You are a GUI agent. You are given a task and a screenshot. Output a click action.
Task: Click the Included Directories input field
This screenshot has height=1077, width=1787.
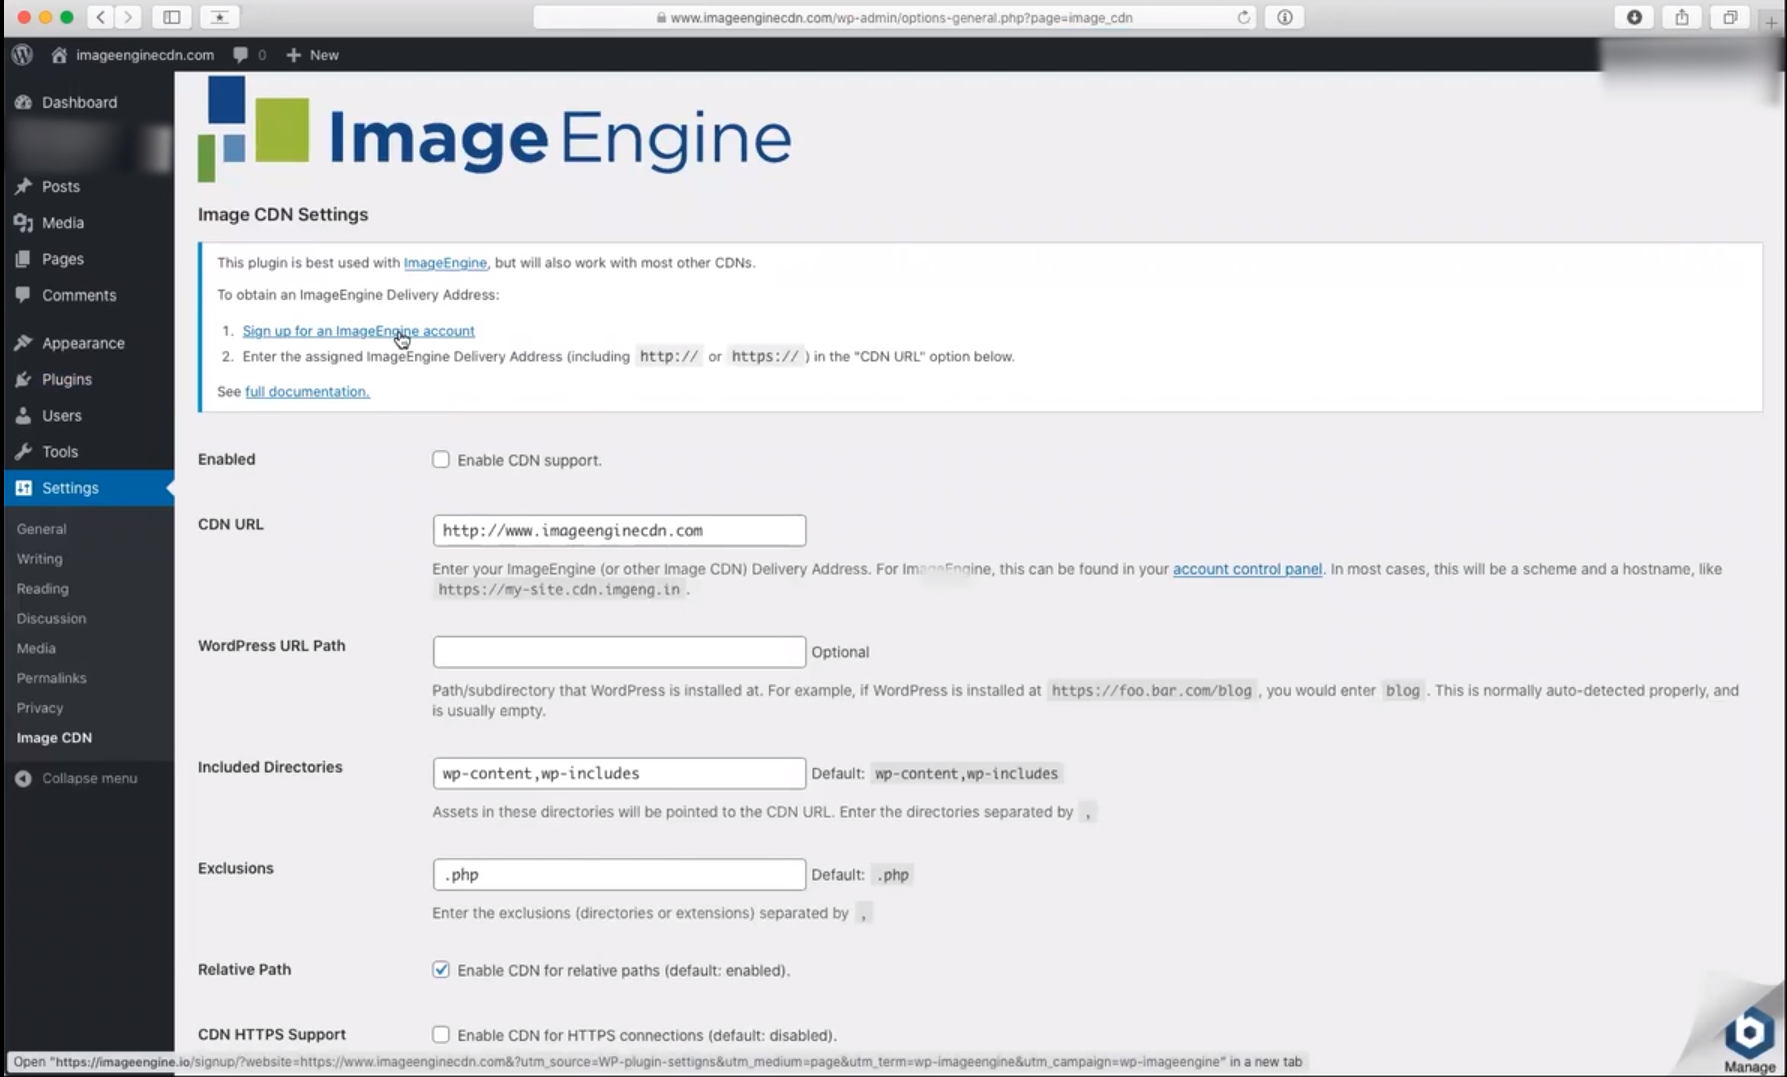(619, 773)
